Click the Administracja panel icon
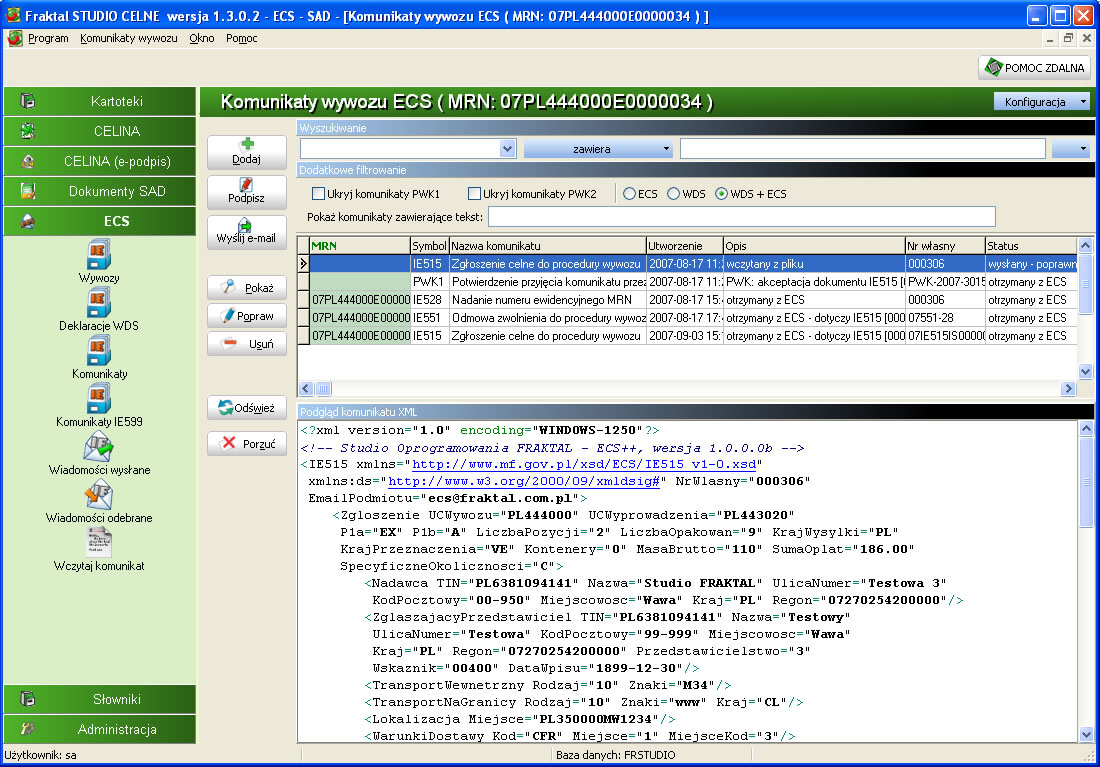The height and width of the screenshot is (767, 1100). pos(27,729)
